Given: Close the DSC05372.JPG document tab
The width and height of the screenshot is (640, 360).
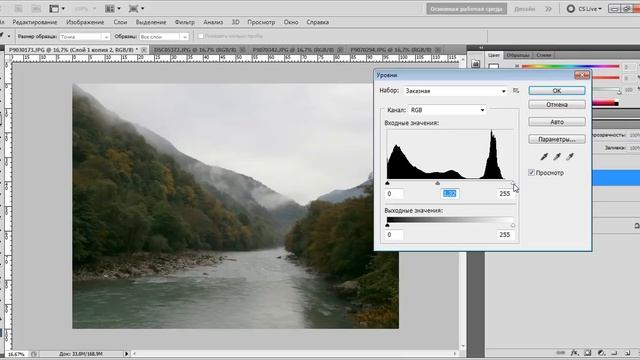Looking at the screenshot, I should pos(242,49).
